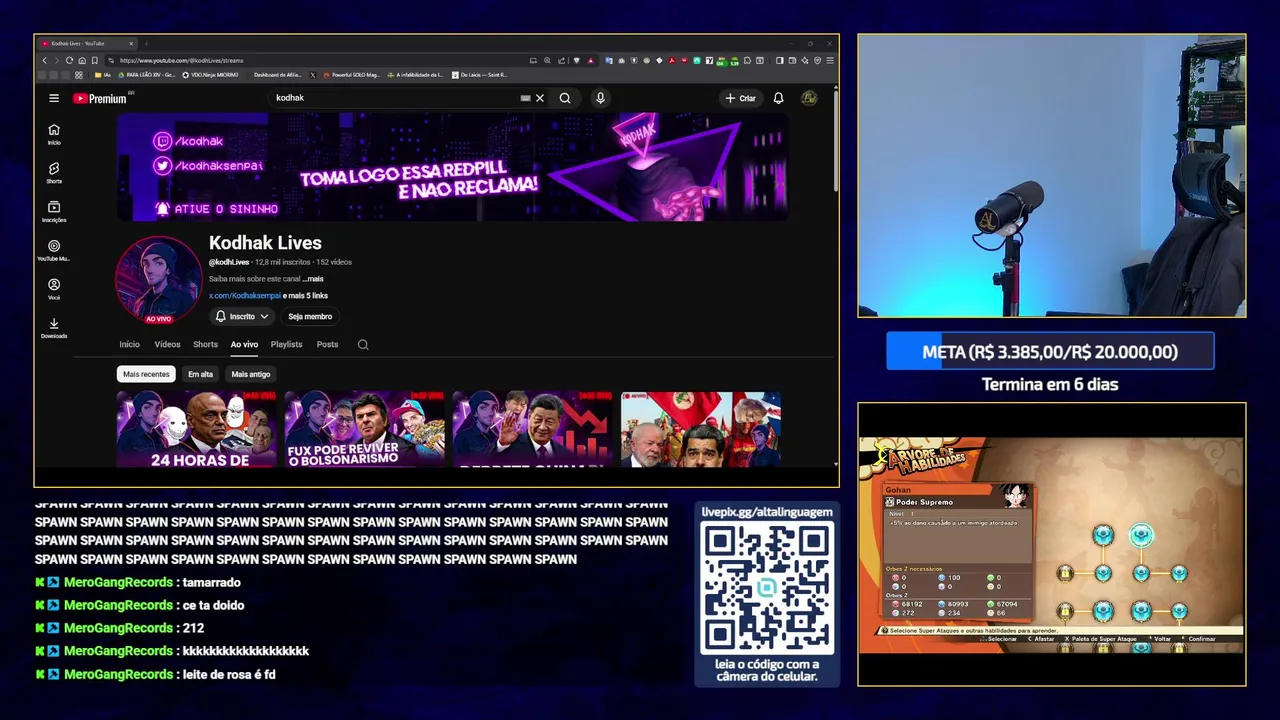Open the VDO.Ninja MIKRIM3 bookmark

(210, 75)
